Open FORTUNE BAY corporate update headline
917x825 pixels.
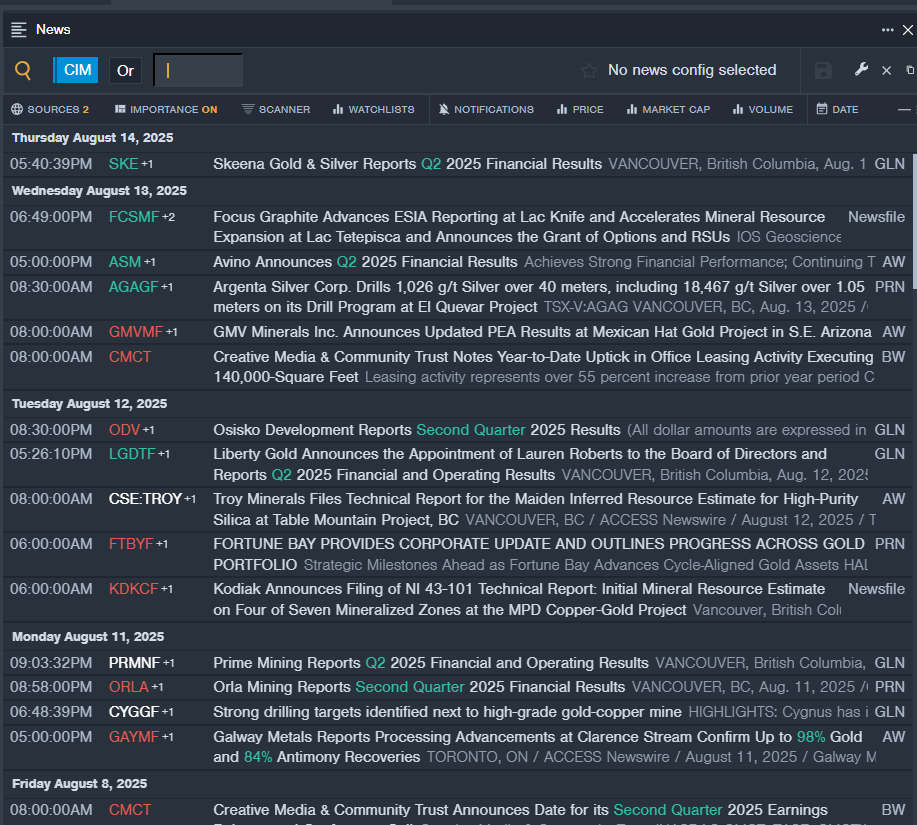pyautogui.click(x=539, y=554)
